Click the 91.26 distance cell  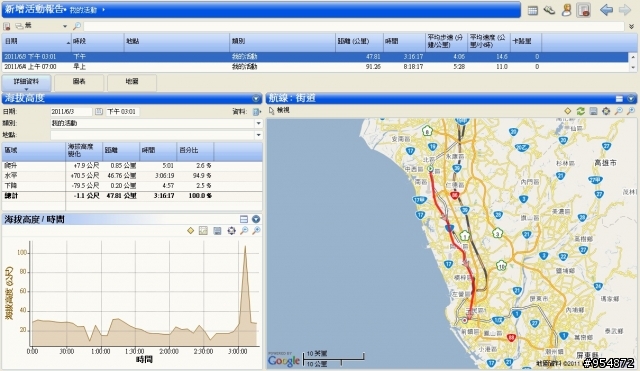tap(373, 67)
